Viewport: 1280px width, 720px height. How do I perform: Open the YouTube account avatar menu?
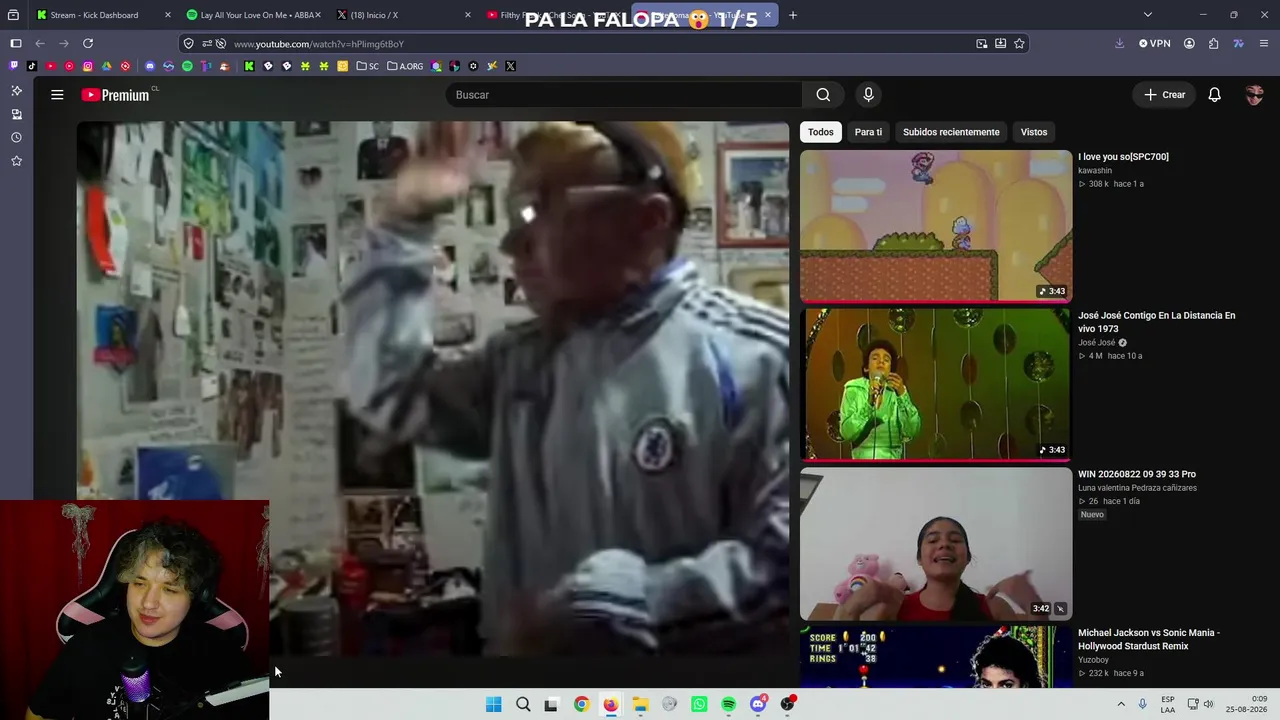click(x=1255, y=95)
